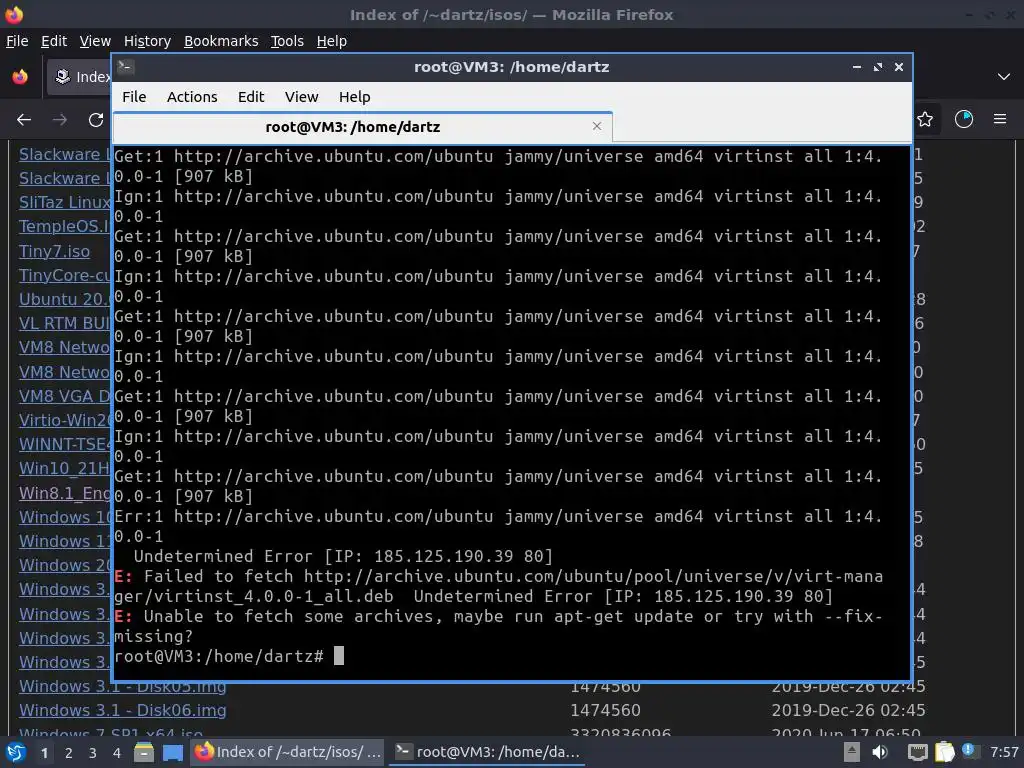
Task: Open Firefox Bookmarks menu
Action: point(221,41)
